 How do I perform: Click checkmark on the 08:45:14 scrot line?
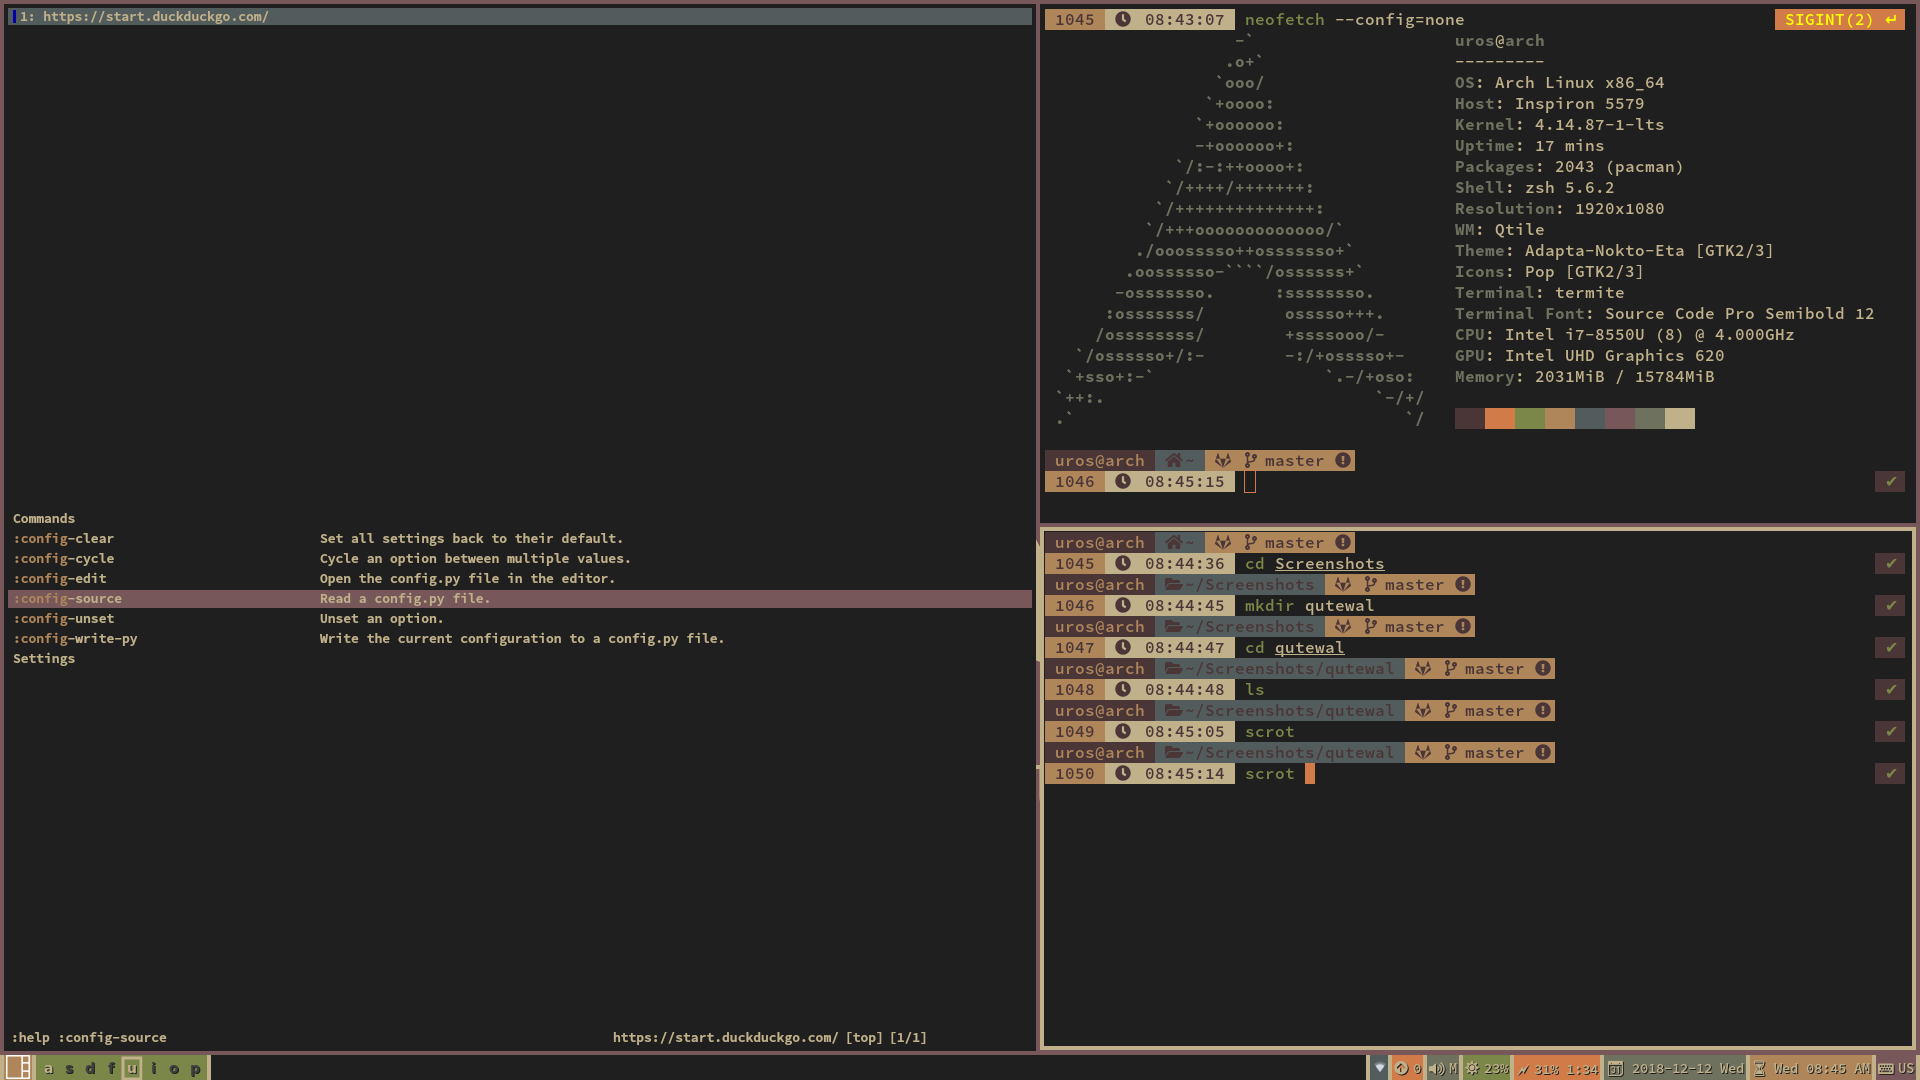pyautogui.click(x=1890, y=773)
